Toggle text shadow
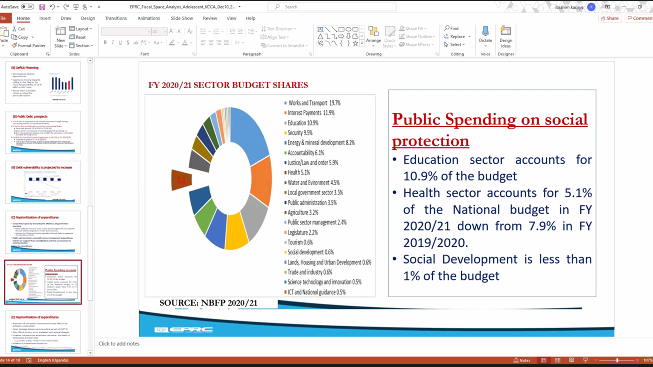 (128, 42)
